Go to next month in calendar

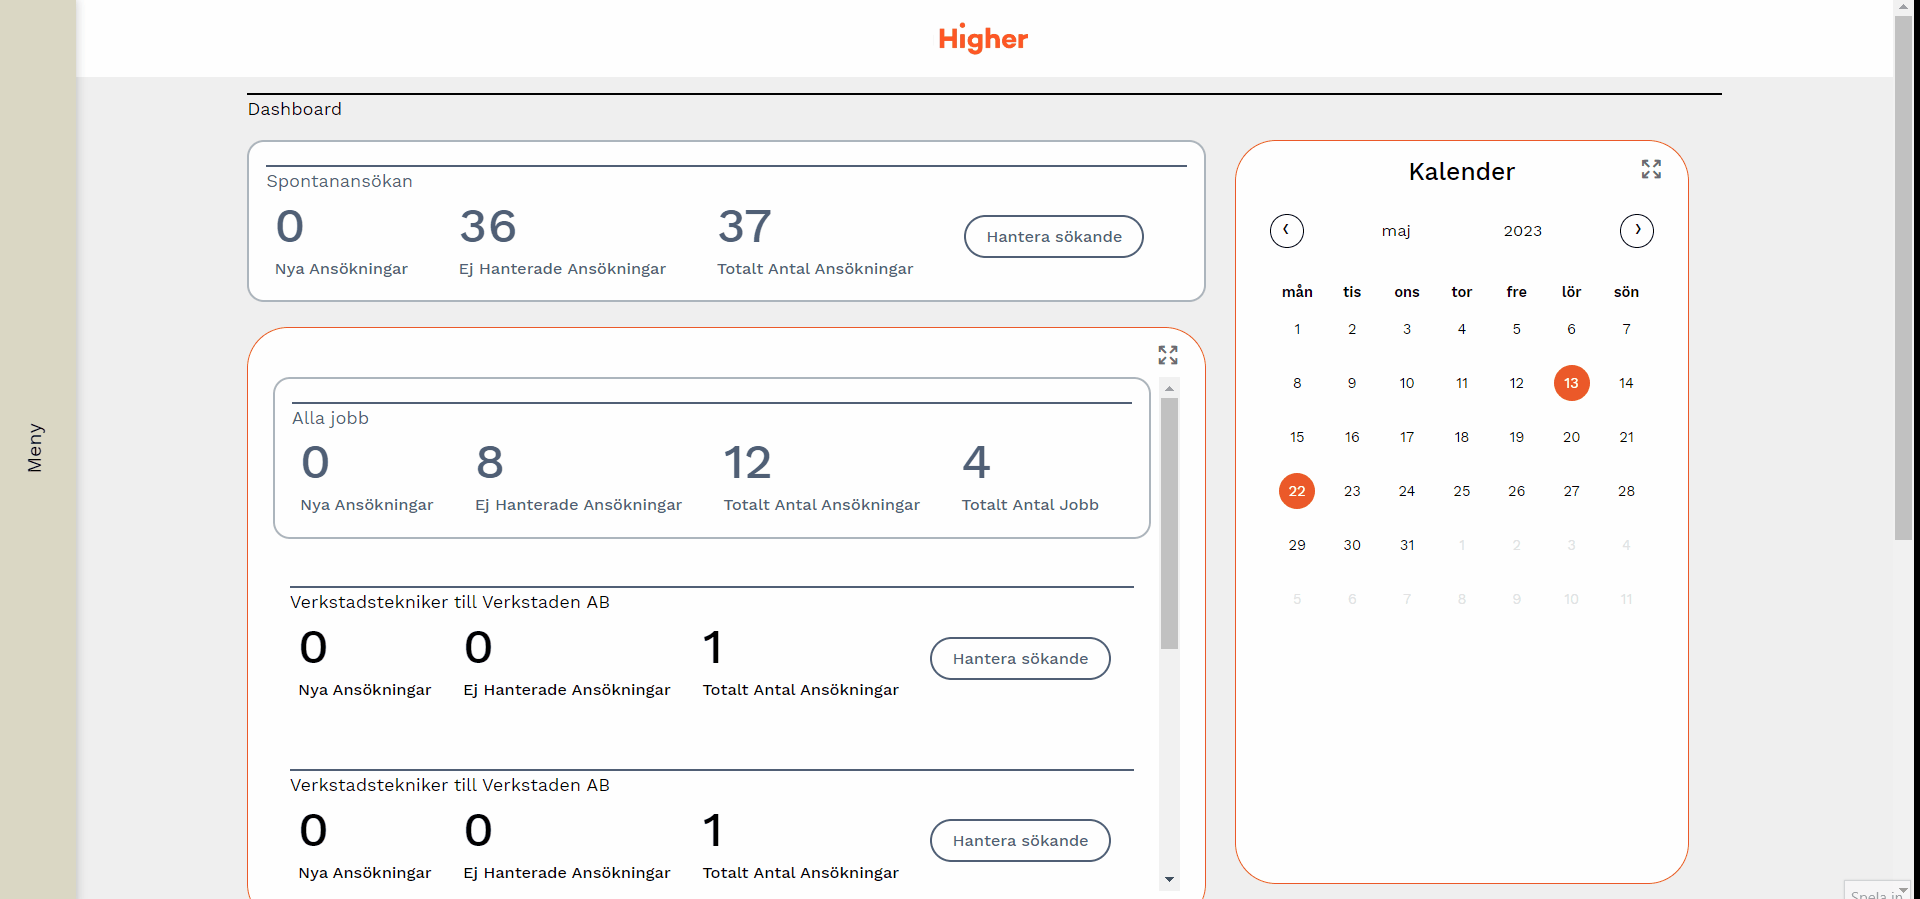tap(1636, 231)
